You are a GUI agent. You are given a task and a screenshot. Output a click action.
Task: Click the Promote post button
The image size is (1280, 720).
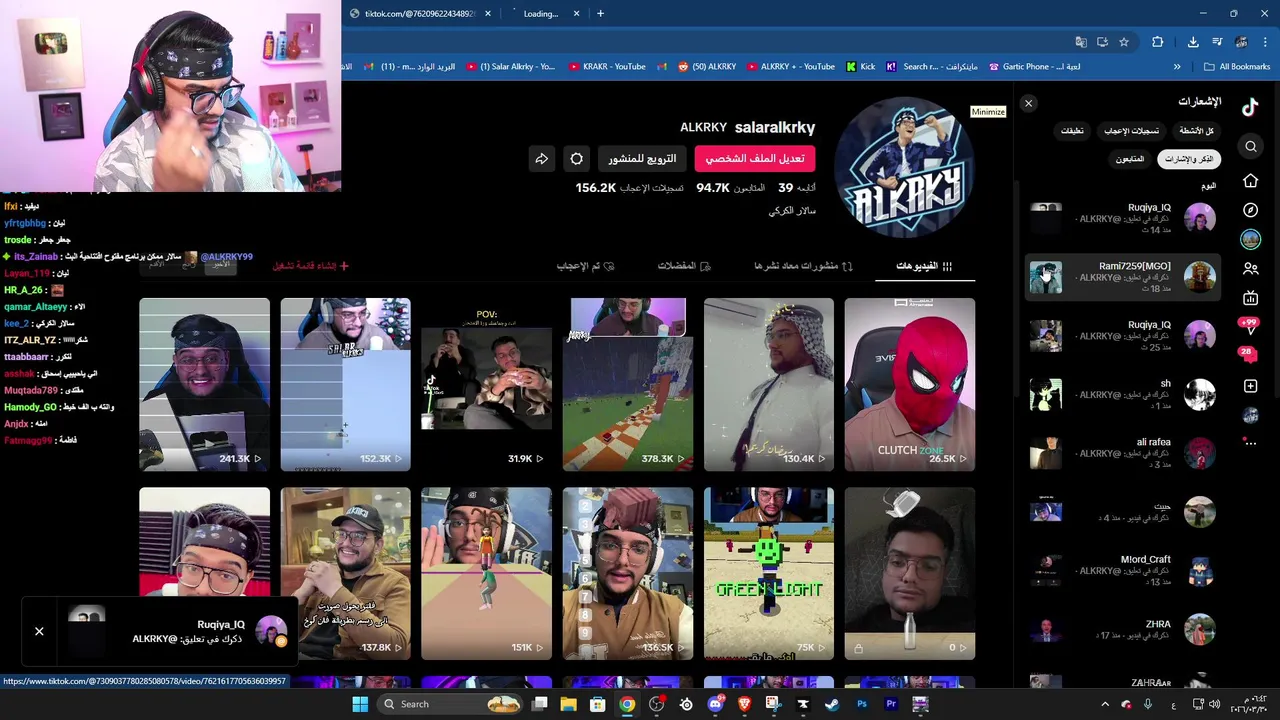point(643,159)
